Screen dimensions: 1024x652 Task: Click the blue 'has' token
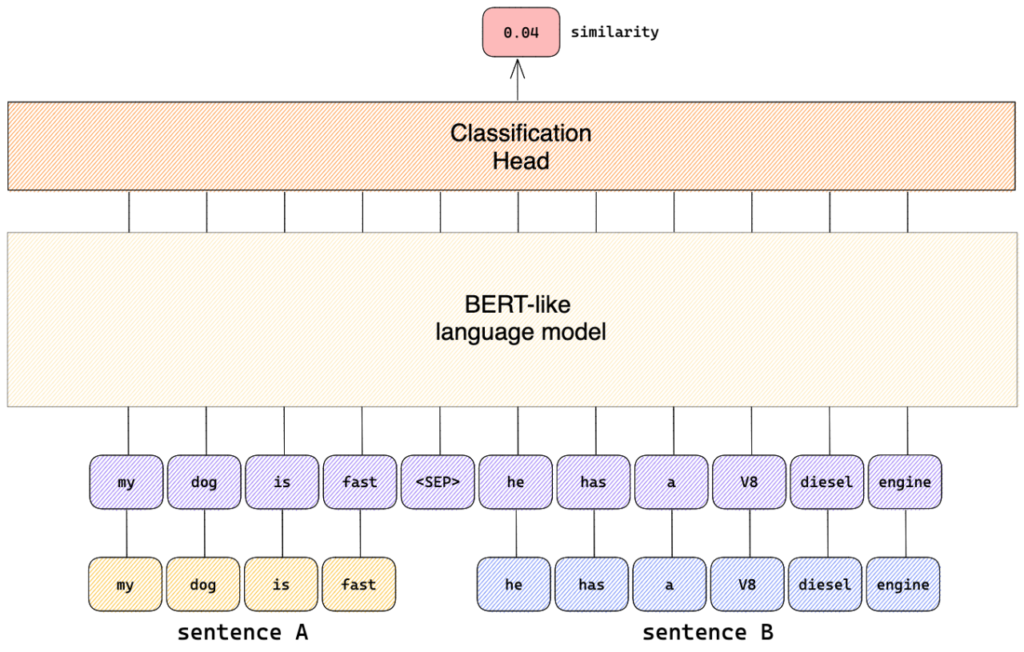click(x=592, y=585)
